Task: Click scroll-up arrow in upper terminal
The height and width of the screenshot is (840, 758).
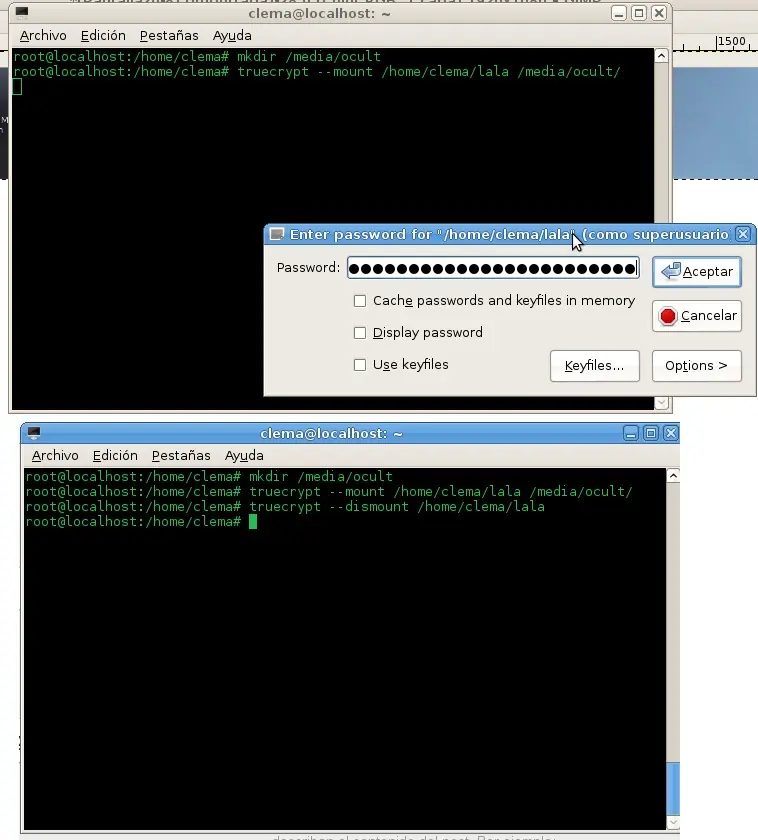Action: click(x=661, y=56)
